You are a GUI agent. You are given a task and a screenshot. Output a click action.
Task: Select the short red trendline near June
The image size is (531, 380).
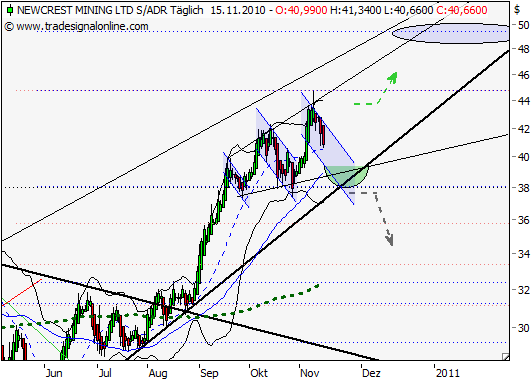click(22, 292)
